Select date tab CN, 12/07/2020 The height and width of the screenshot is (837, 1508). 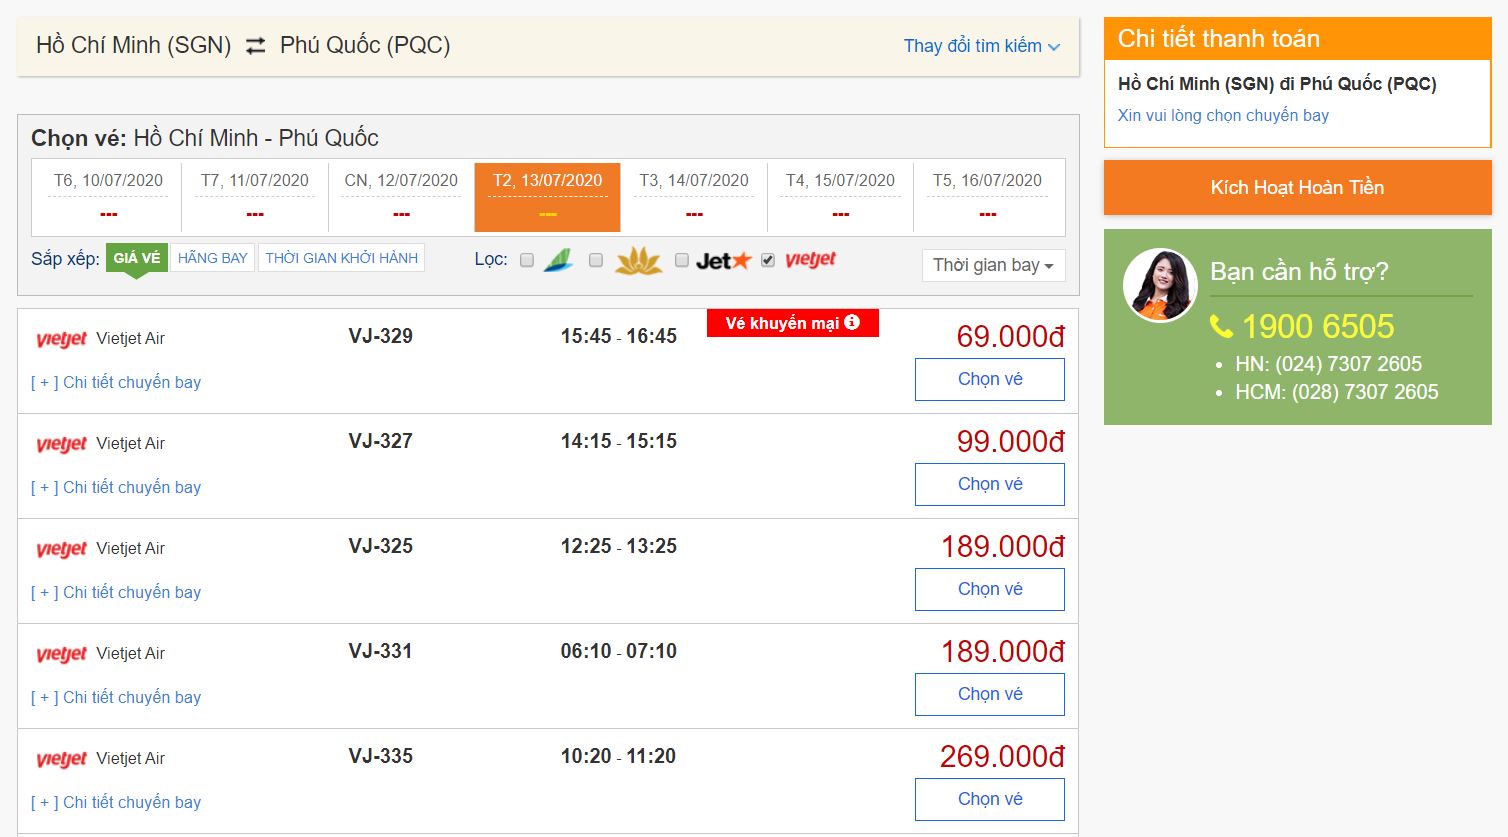point(401,196)
